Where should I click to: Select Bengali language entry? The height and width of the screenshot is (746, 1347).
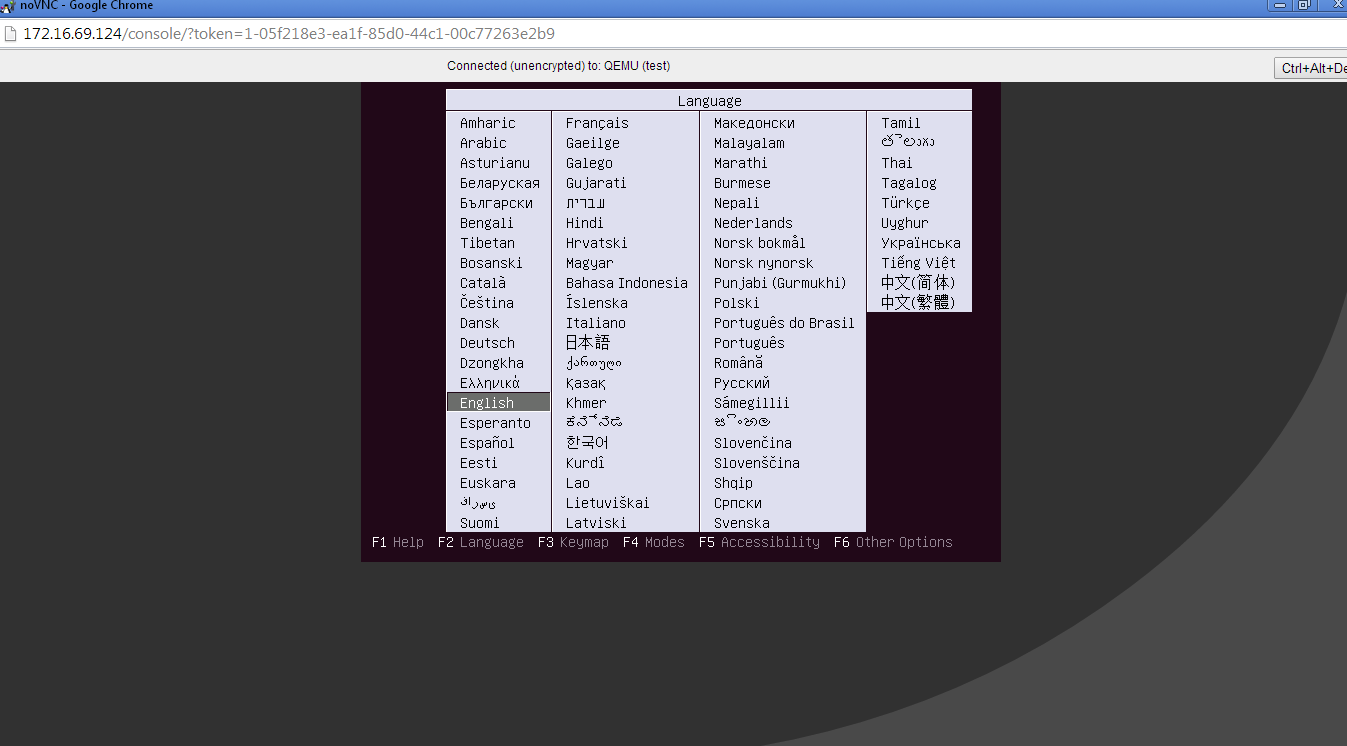click(x=487, y=223)
